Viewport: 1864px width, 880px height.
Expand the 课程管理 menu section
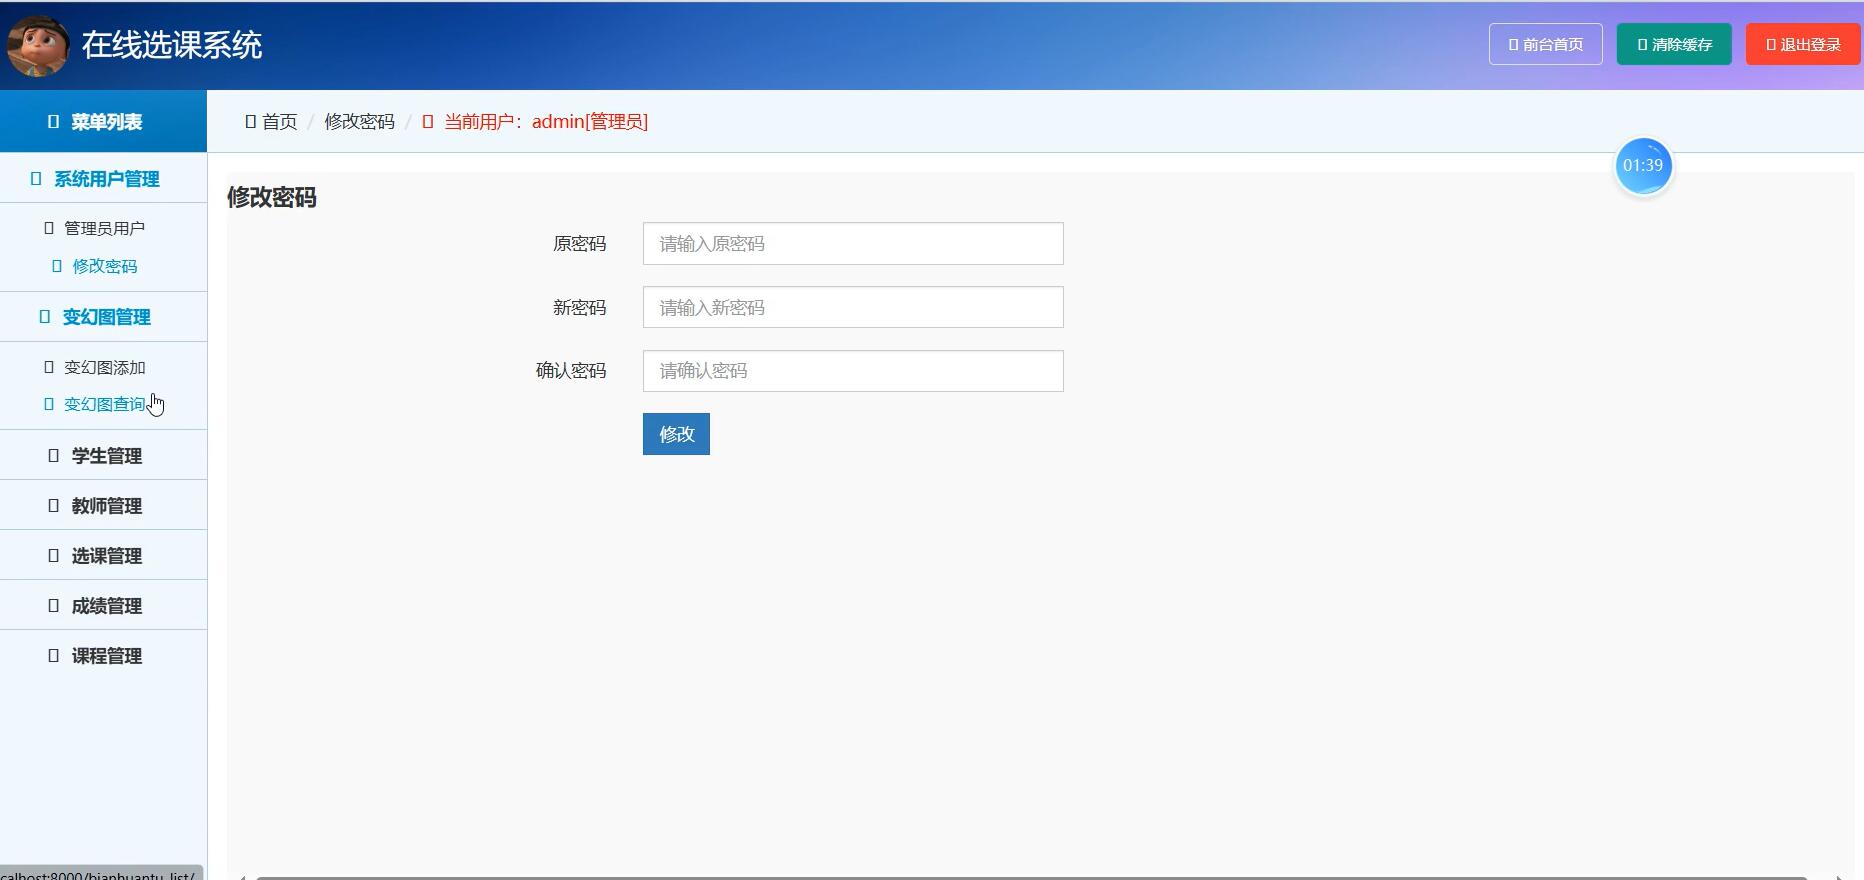[x=103, y=655]
